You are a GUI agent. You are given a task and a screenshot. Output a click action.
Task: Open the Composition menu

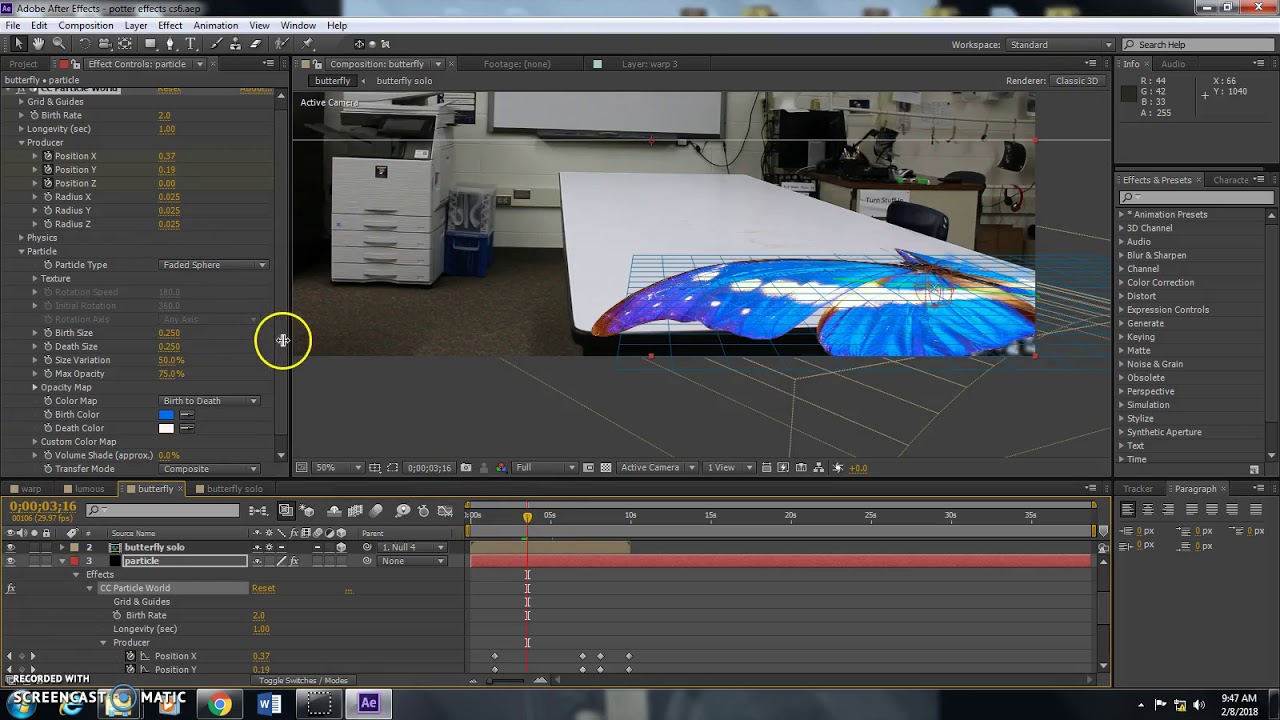tap(85, 25)
